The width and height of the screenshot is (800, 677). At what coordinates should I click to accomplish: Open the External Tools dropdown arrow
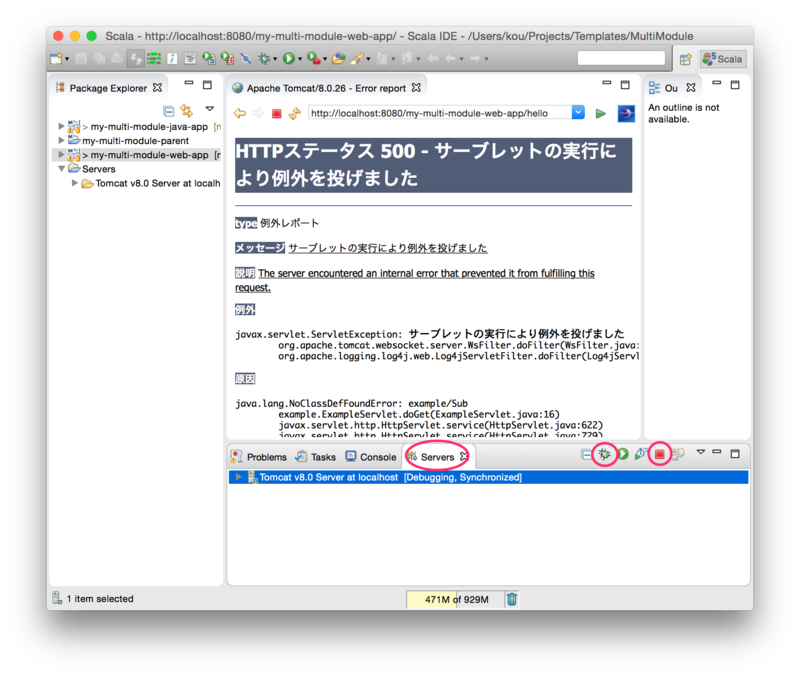click(x=325, y=59)
